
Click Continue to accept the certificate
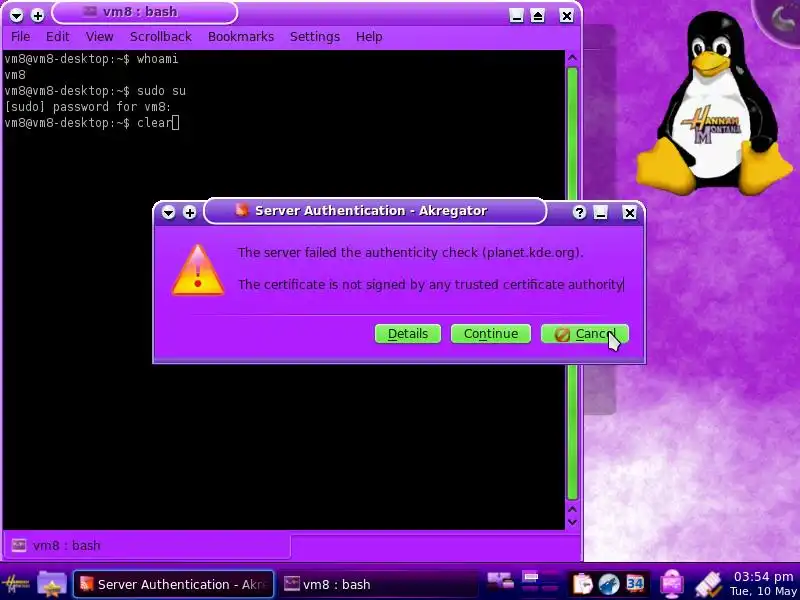pos(491,334)
